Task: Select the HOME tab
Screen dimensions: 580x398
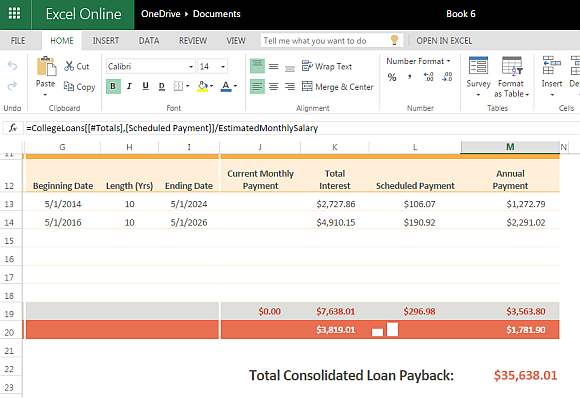Action: point(62,41)
